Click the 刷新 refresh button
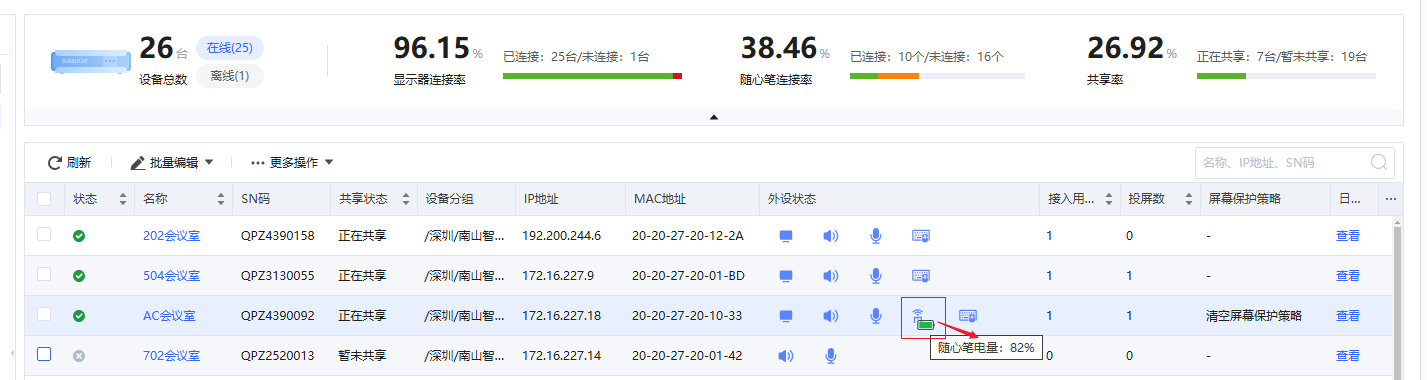The width and height of the screenshot is (1427, 380). point(69,162)
